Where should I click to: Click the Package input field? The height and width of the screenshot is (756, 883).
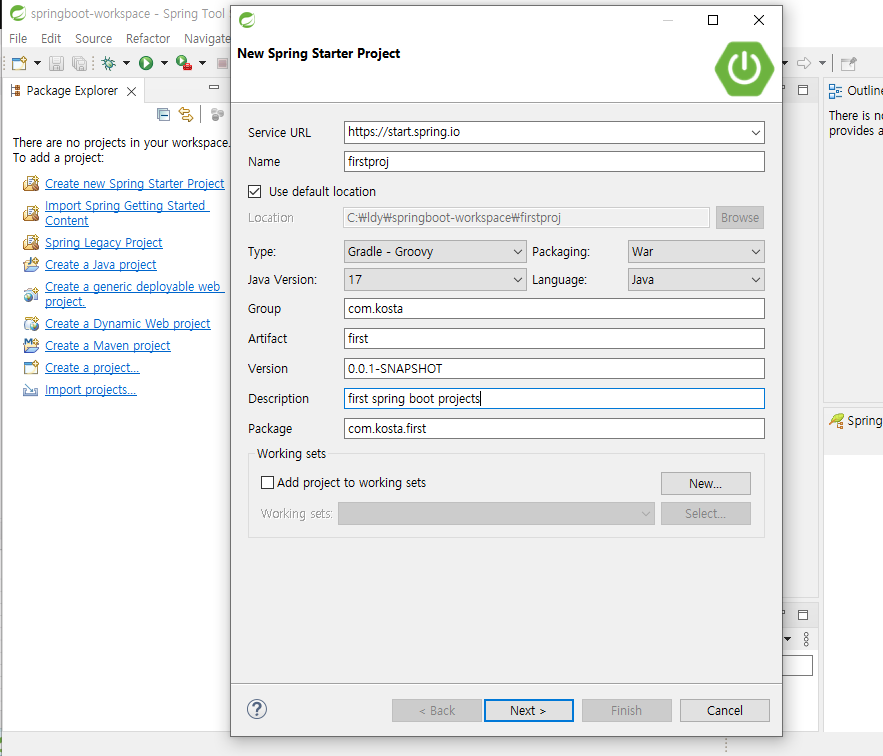[x=554, y=429]
